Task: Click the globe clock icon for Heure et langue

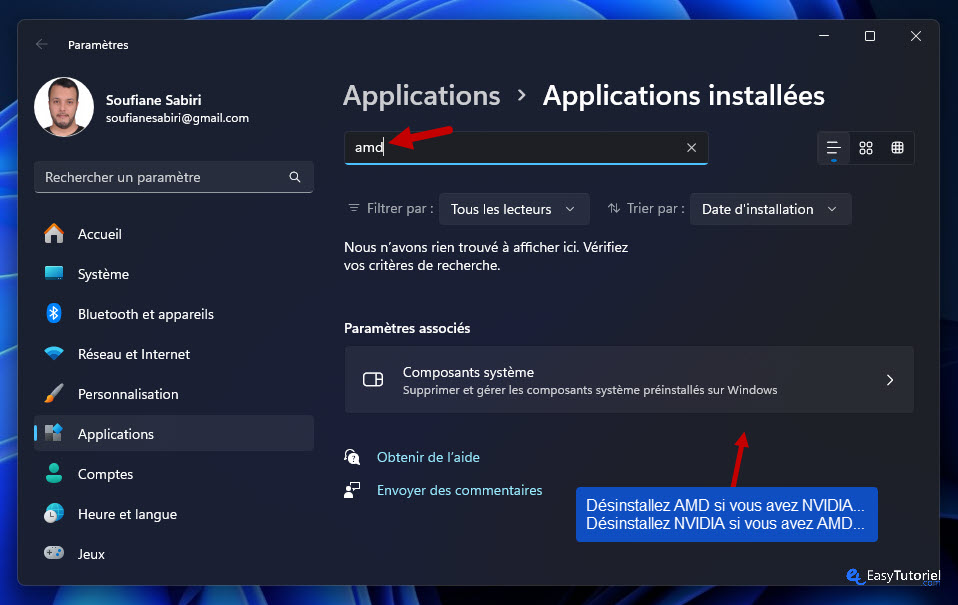Action: tap(54, 513)
